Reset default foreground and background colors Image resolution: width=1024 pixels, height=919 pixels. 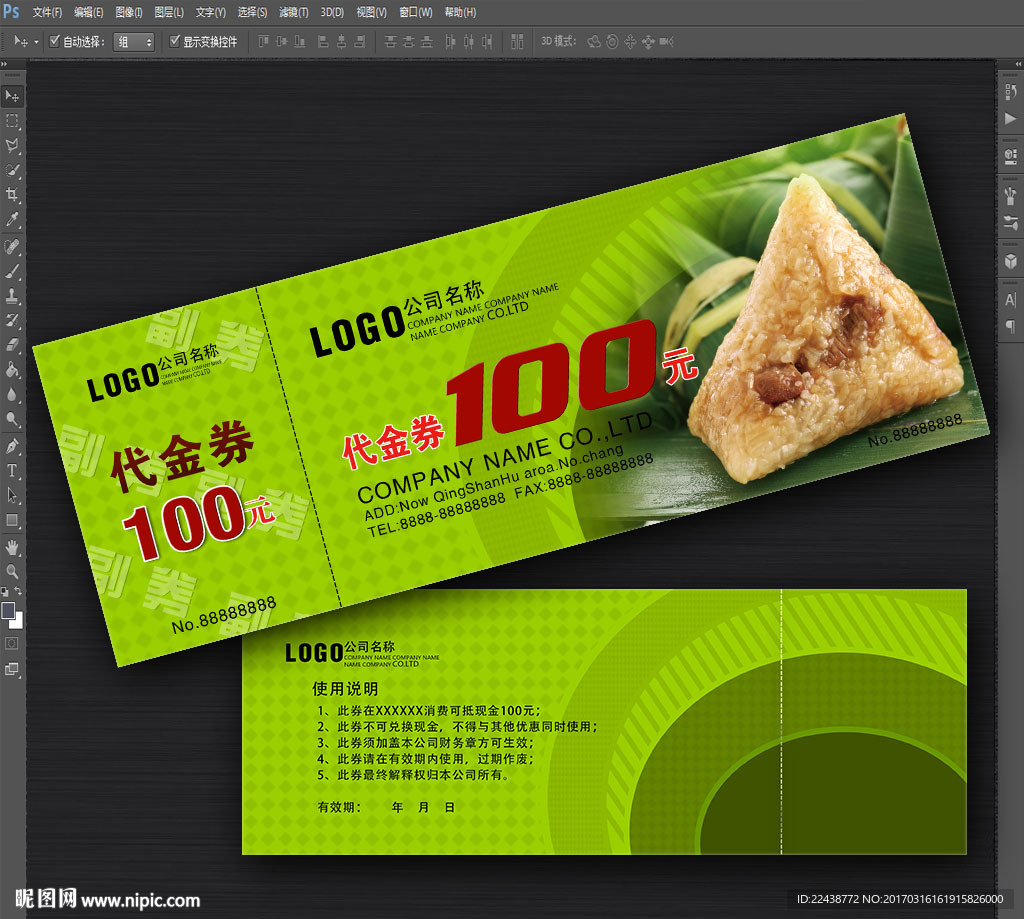point(5,592)
